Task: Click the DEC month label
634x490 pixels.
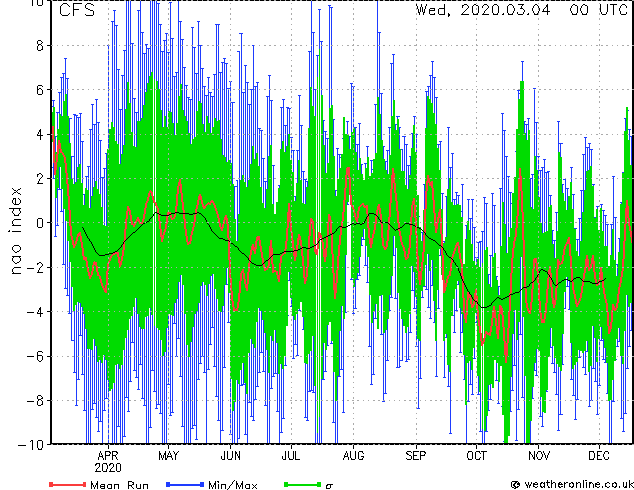Action: (x=599, y=456)
